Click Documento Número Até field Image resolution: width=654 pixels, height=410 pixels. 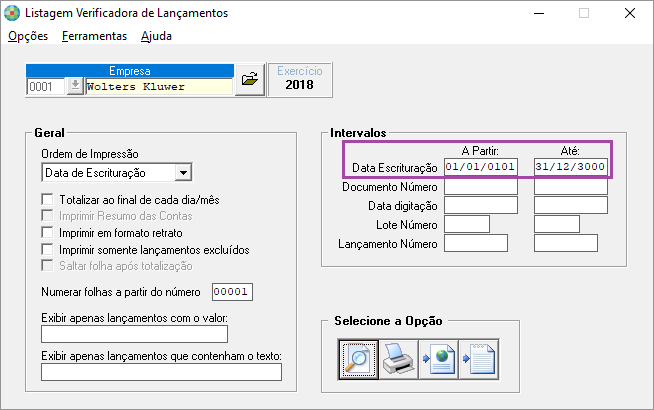click(x=571, y=186)
